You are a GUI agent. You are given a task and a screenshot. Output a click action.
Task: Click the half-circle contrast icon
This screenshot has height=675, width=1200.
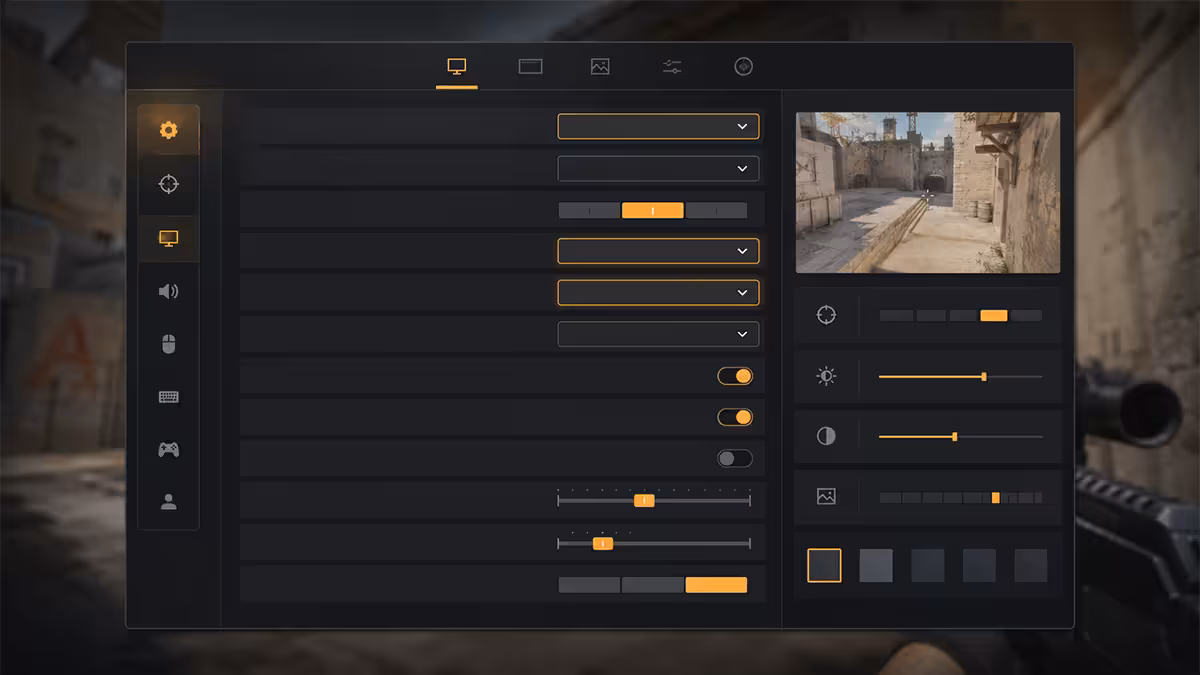pos(826,436)
